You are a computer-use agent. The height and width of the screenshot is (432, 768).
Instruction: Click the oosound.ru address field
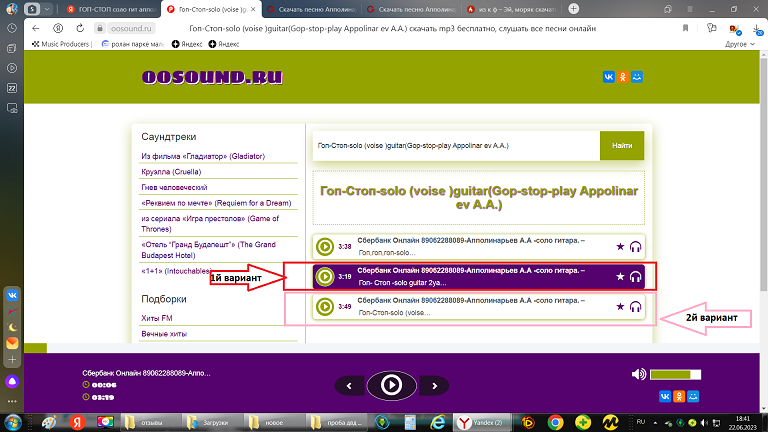click(131, 28)
